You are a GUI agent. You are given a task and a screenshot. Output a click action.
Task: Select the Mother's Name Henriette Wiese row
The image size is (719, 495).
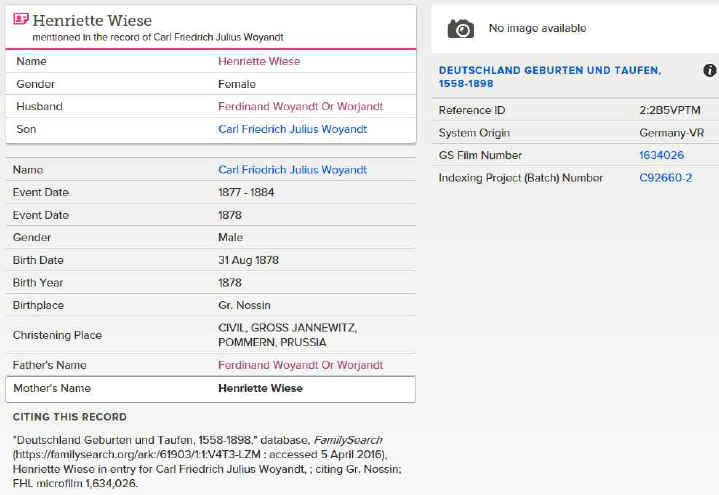pyautogui.click(x=210, y=389)
